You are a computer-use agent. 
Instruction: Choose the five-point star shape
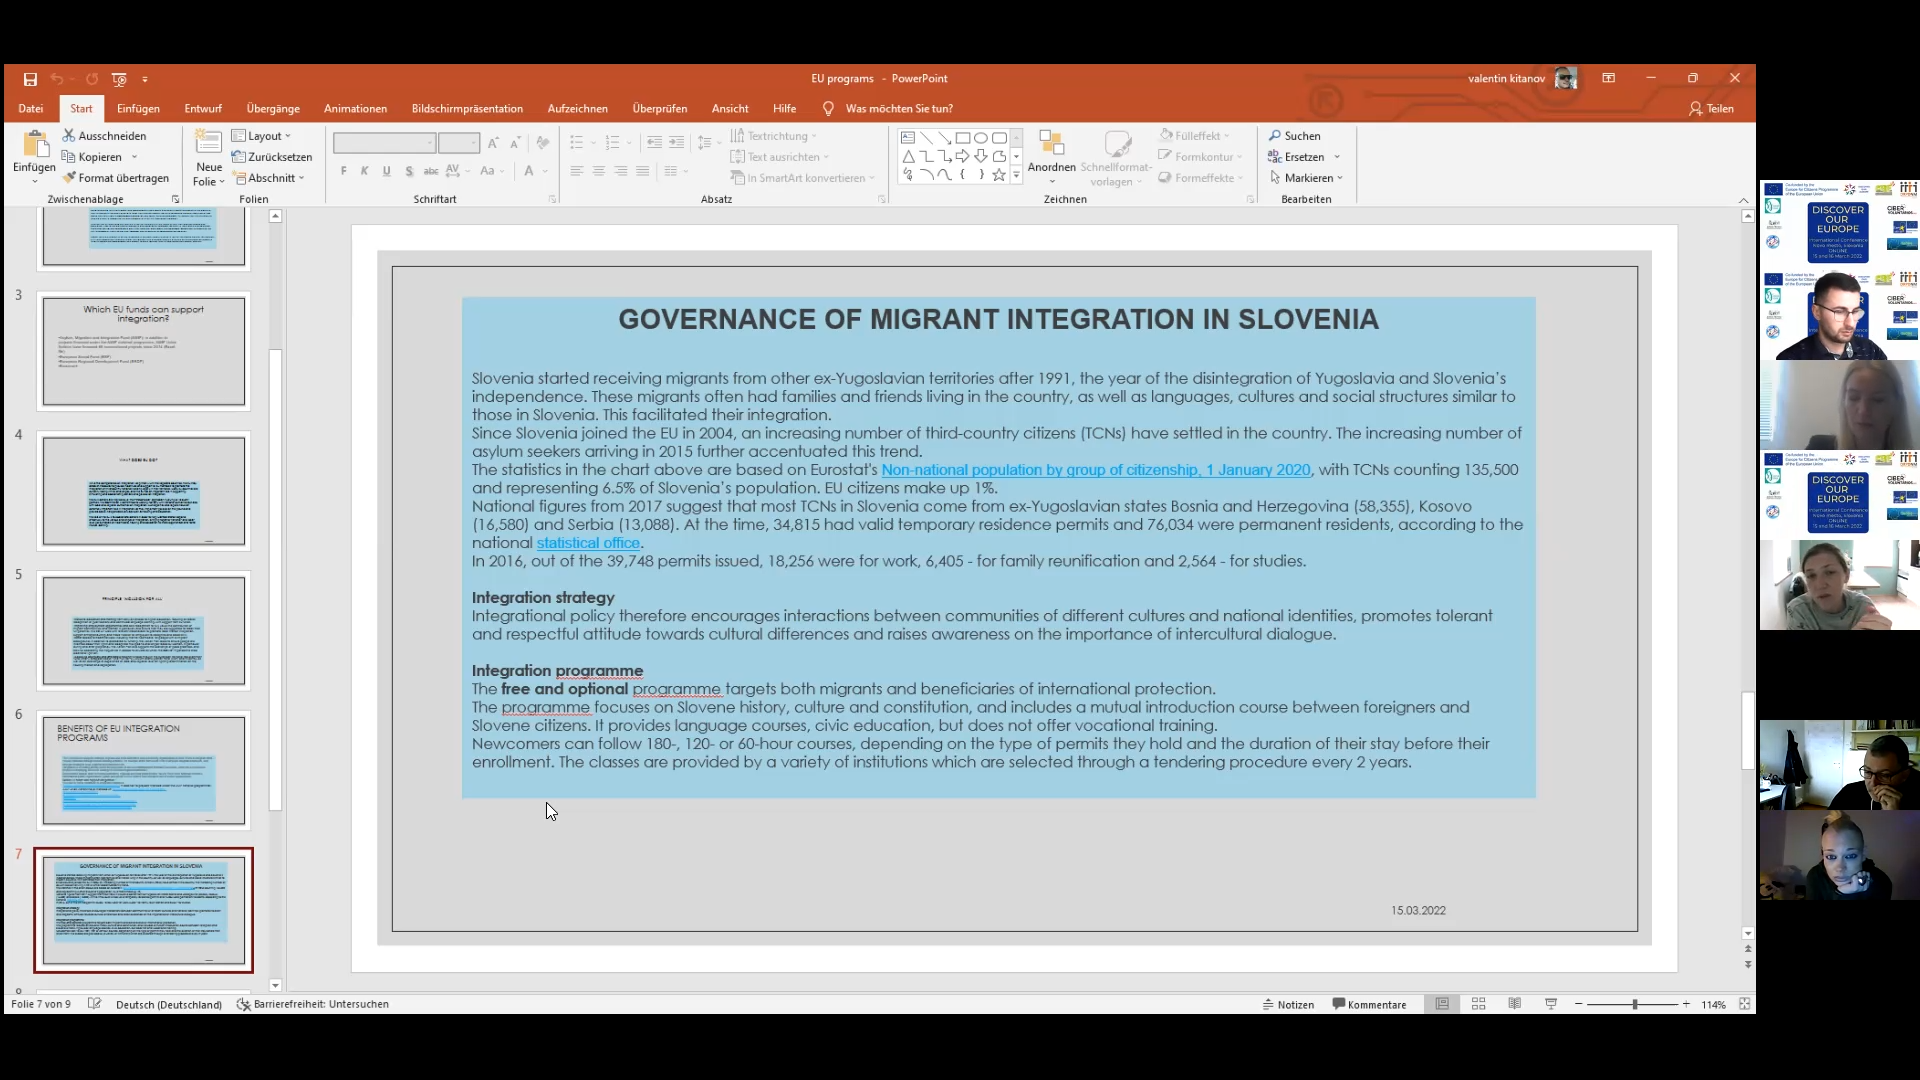tap(999, 175)
